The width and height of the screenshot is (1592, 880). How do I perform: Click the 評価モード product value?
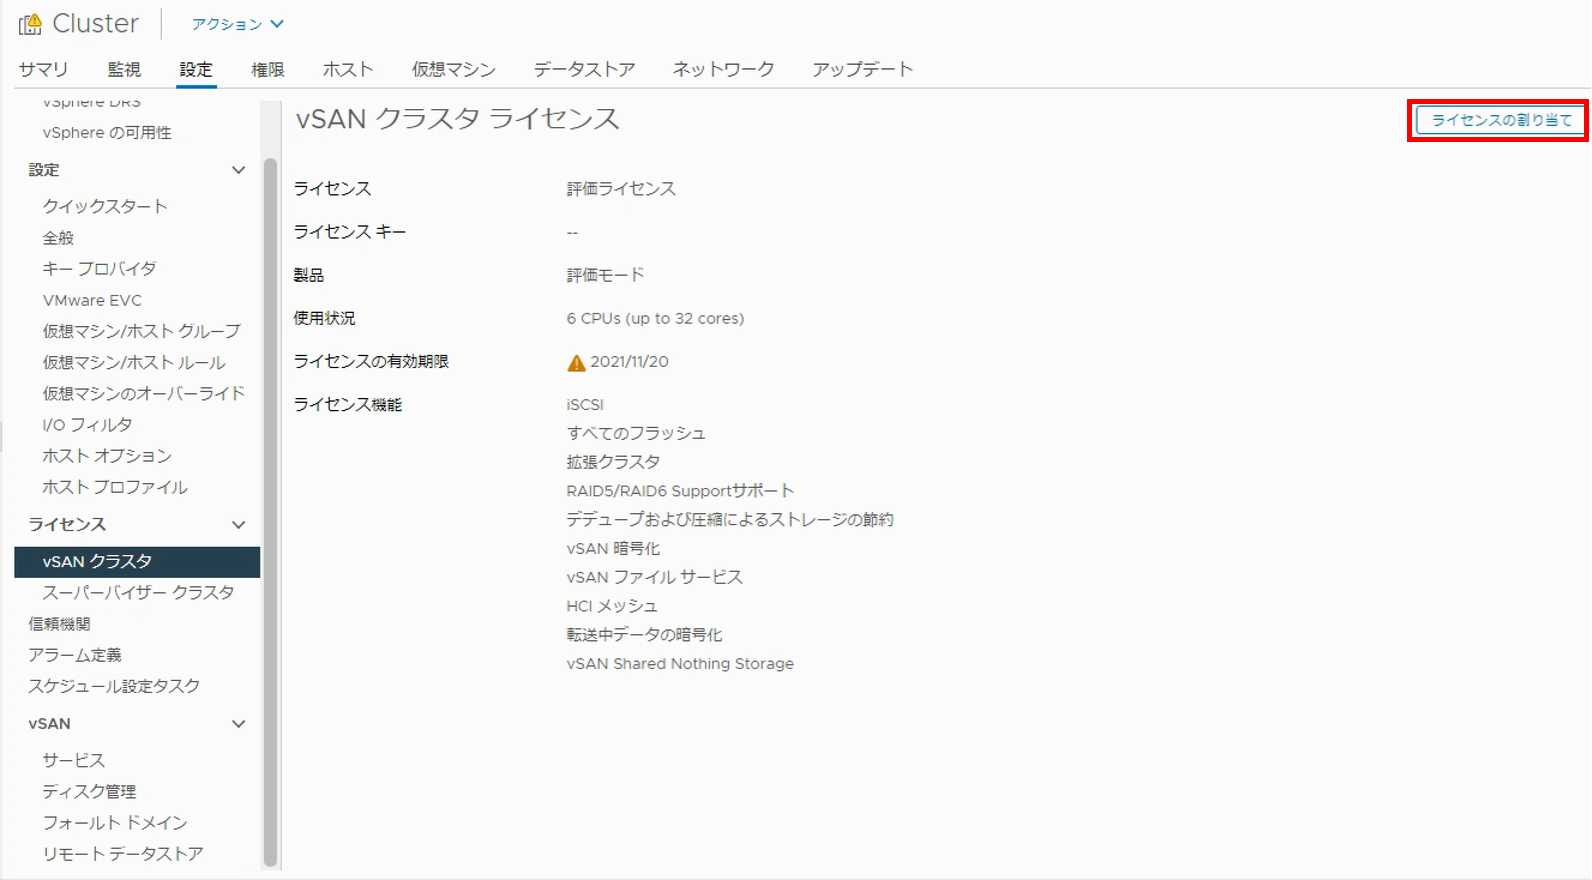605,275
